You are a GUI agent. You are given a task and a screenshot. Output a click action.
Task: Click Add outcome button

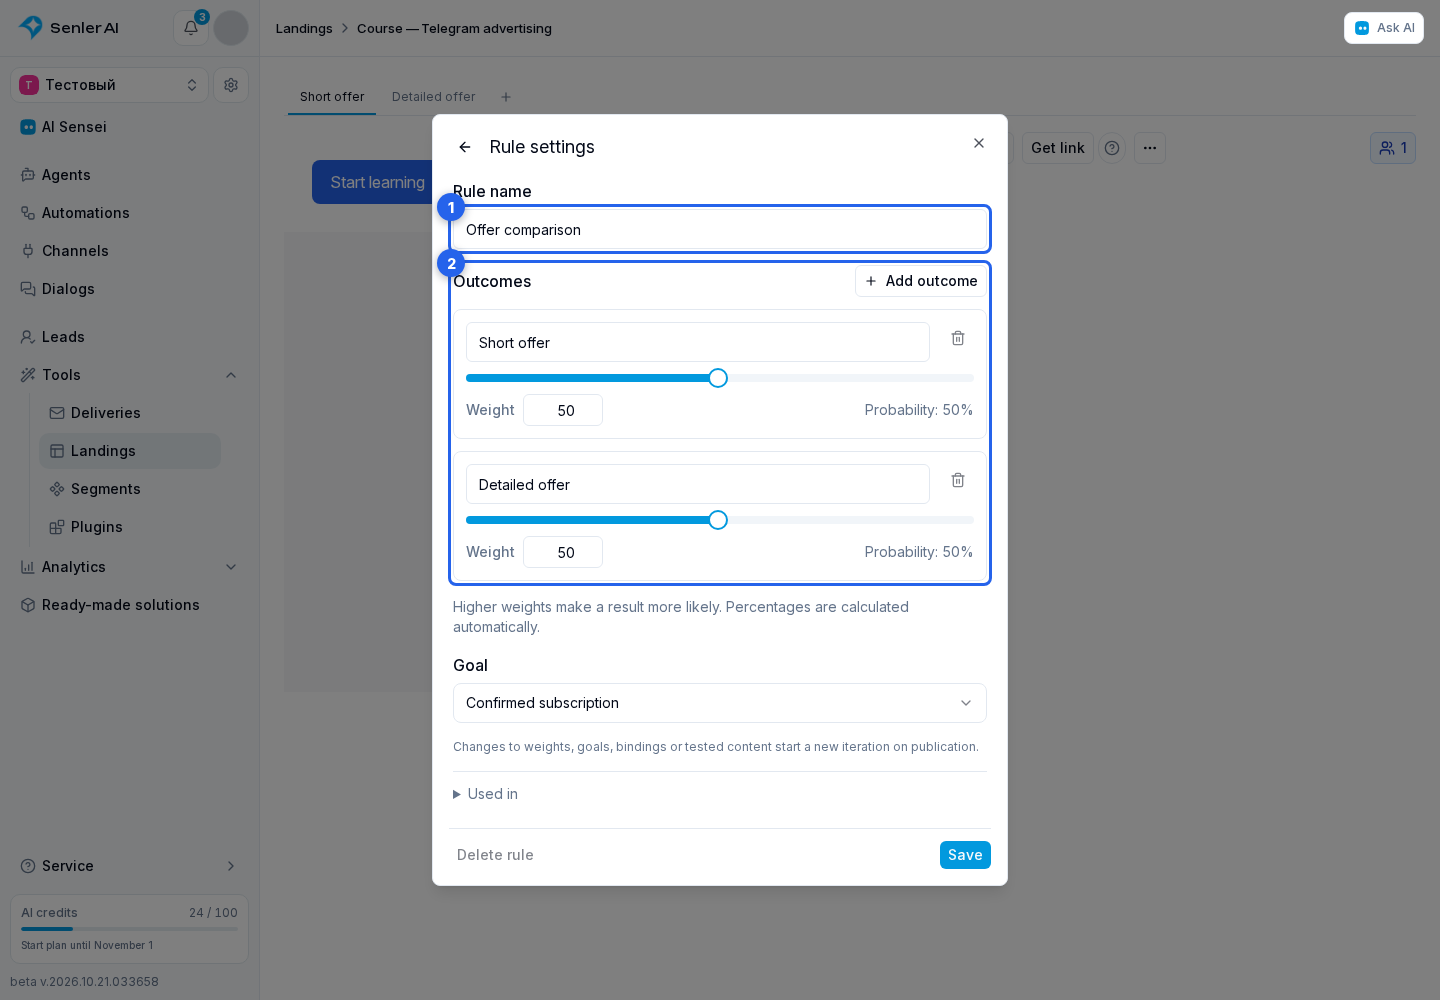click(921, 281)
